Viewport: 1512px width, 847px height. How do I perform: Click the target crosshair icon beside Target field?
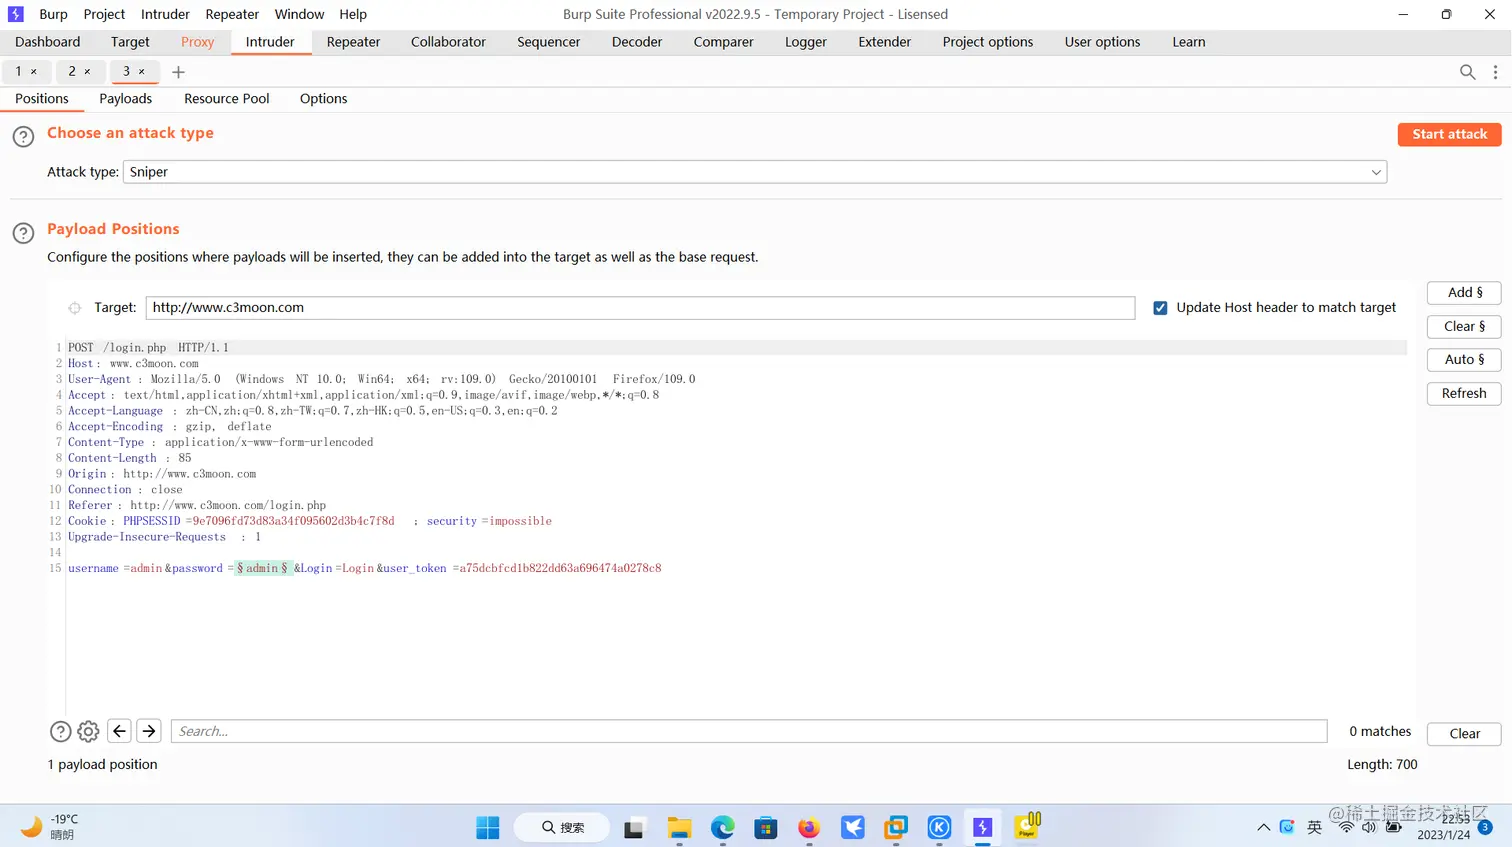tap(74, 308)
